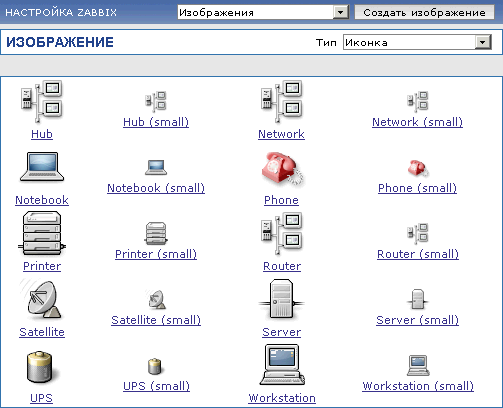Click the small Router icon image

coord(417,233)
